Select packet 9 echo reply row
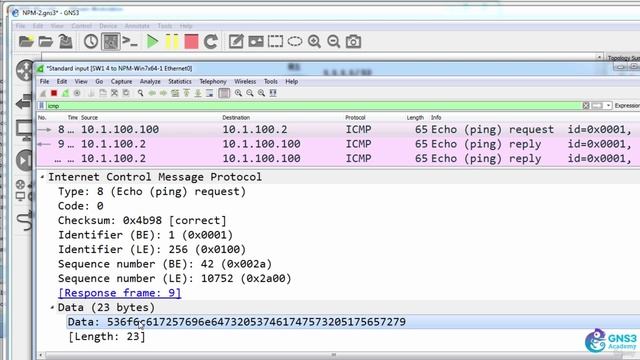 click(x=338, y=144)
